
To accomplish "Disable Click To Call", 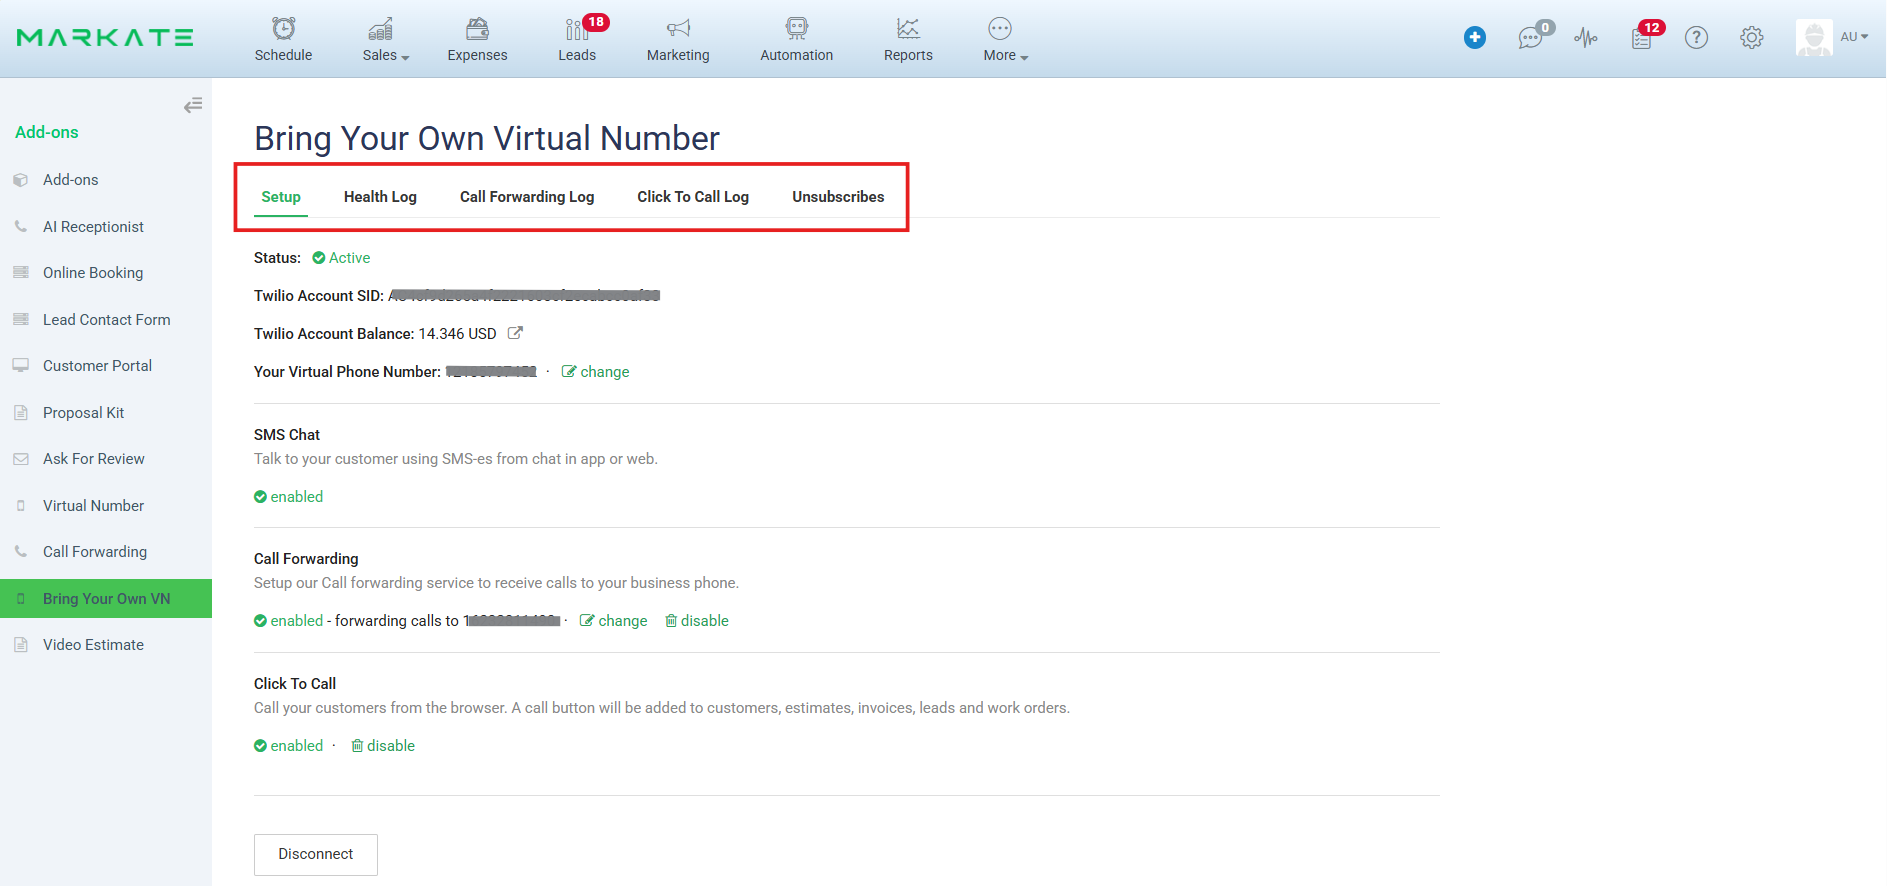I will click(x=383, y=746).
